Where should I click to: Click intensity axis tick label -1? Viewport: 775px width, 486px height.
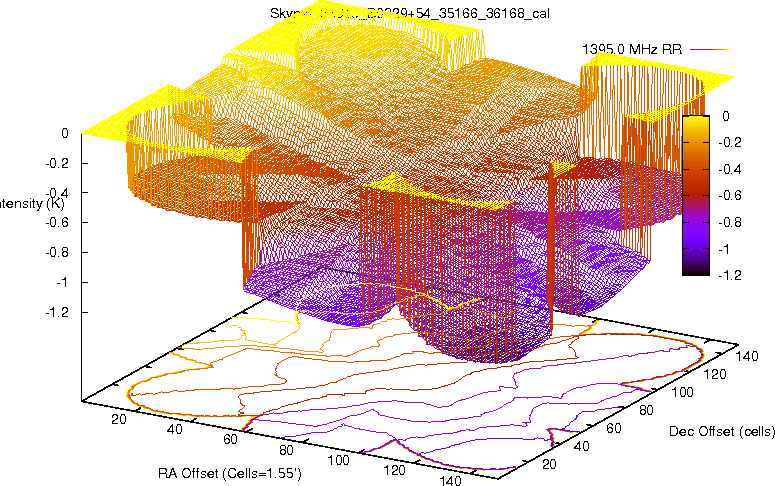point(62,282)
